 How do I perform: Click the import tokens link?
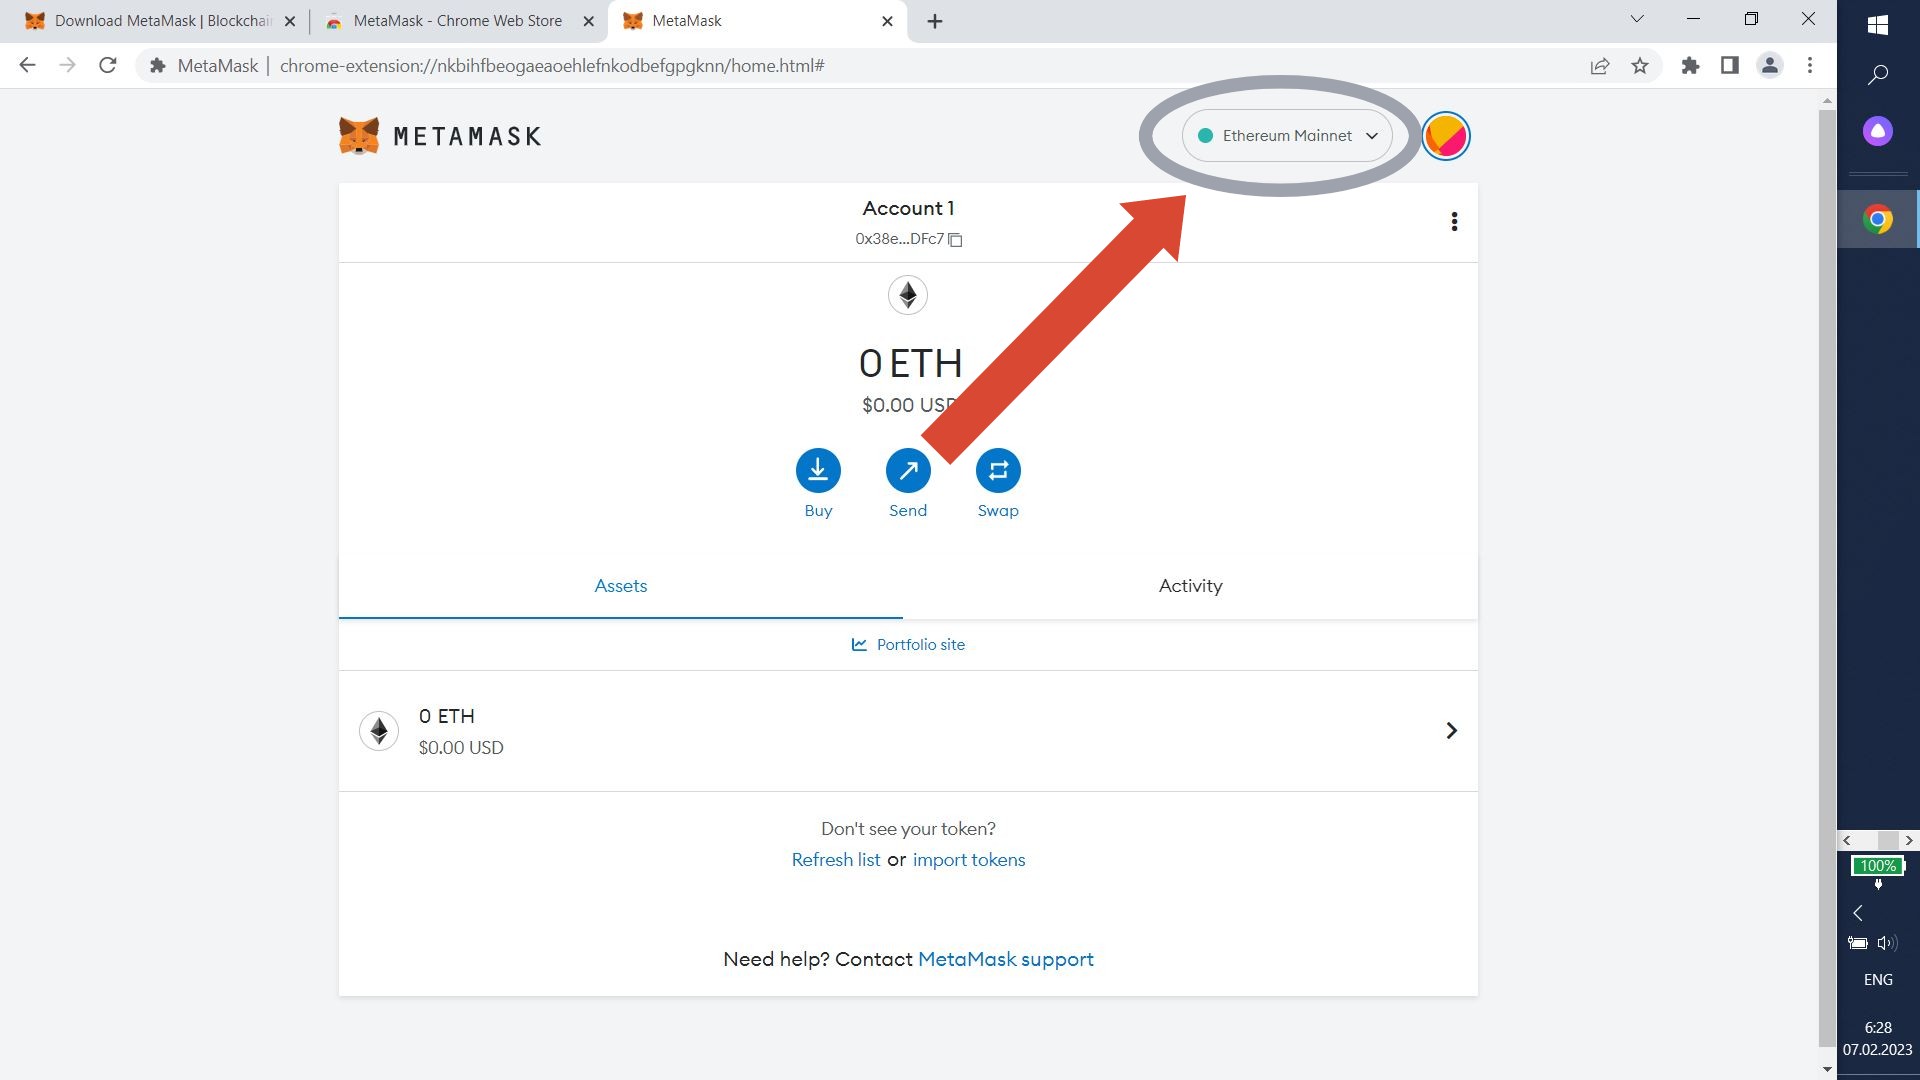(968, 860)
